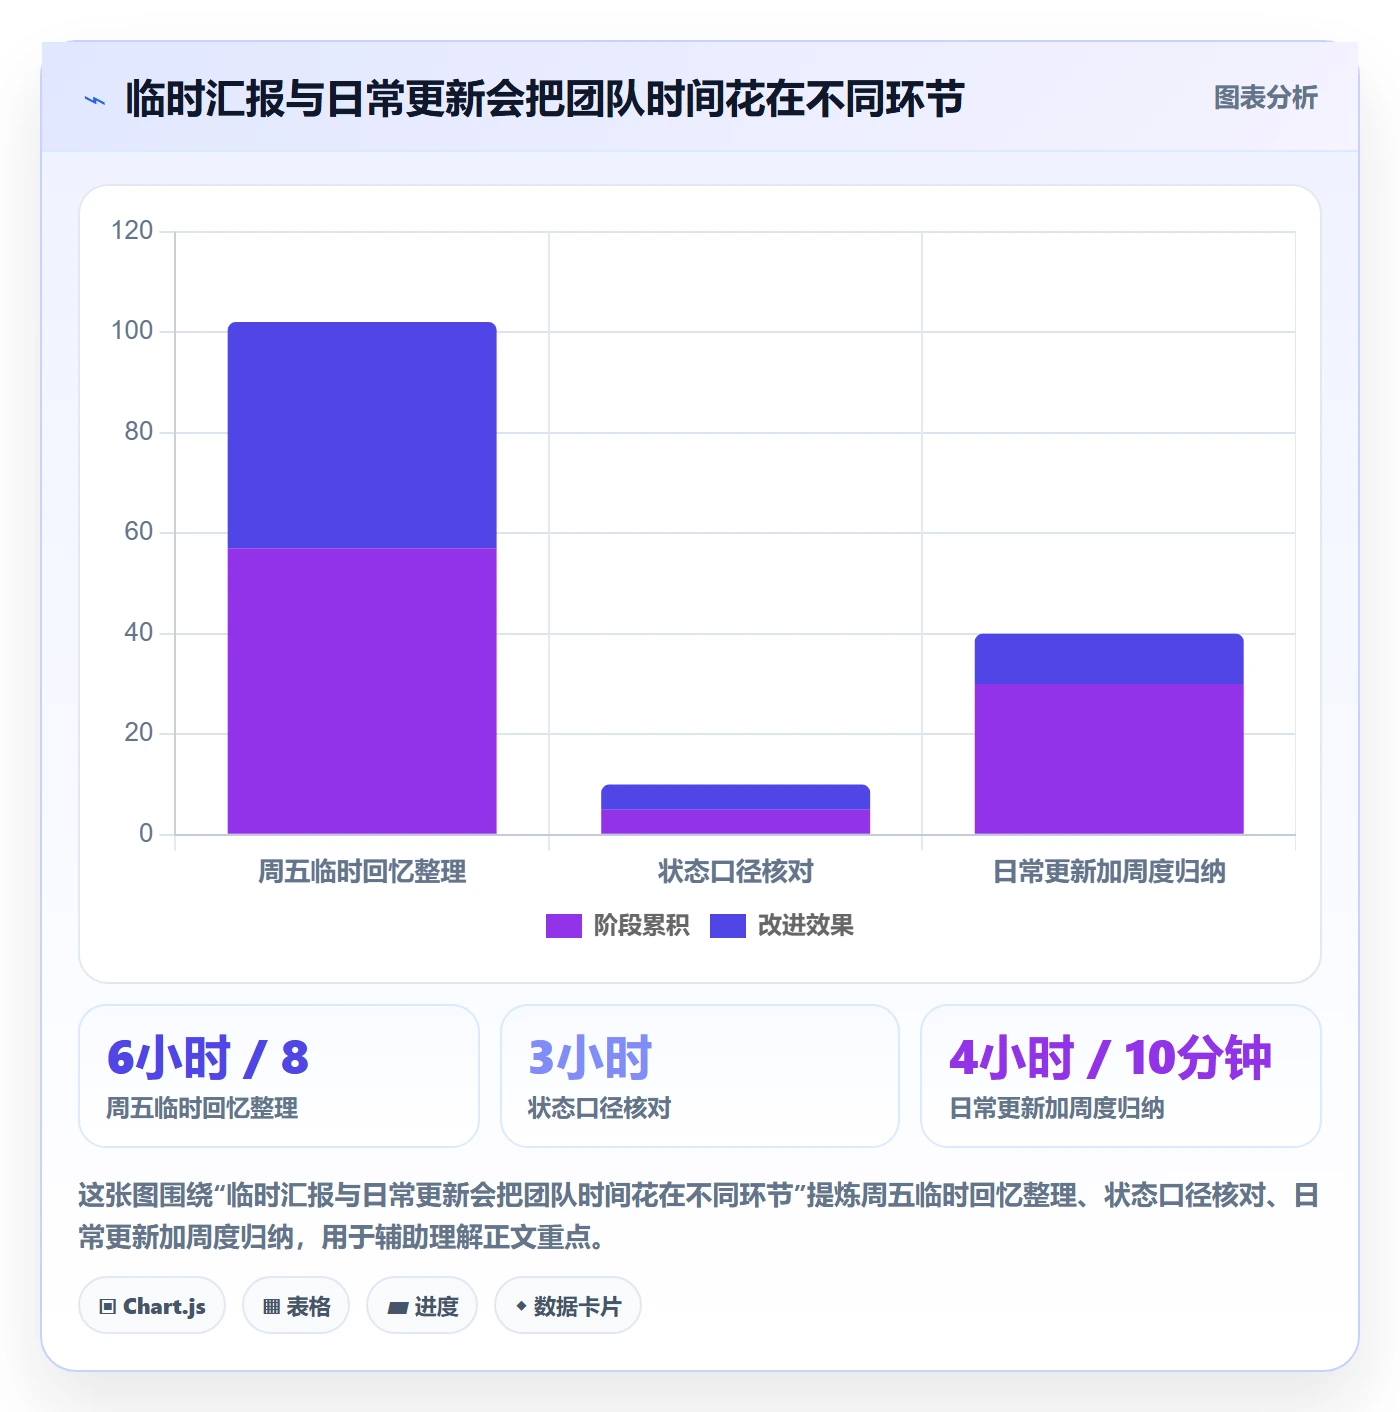Screen dimensions: 1400x1412
Task: Click the blue 改进效果 legend swatch
Action: click(x=728, y=926)
